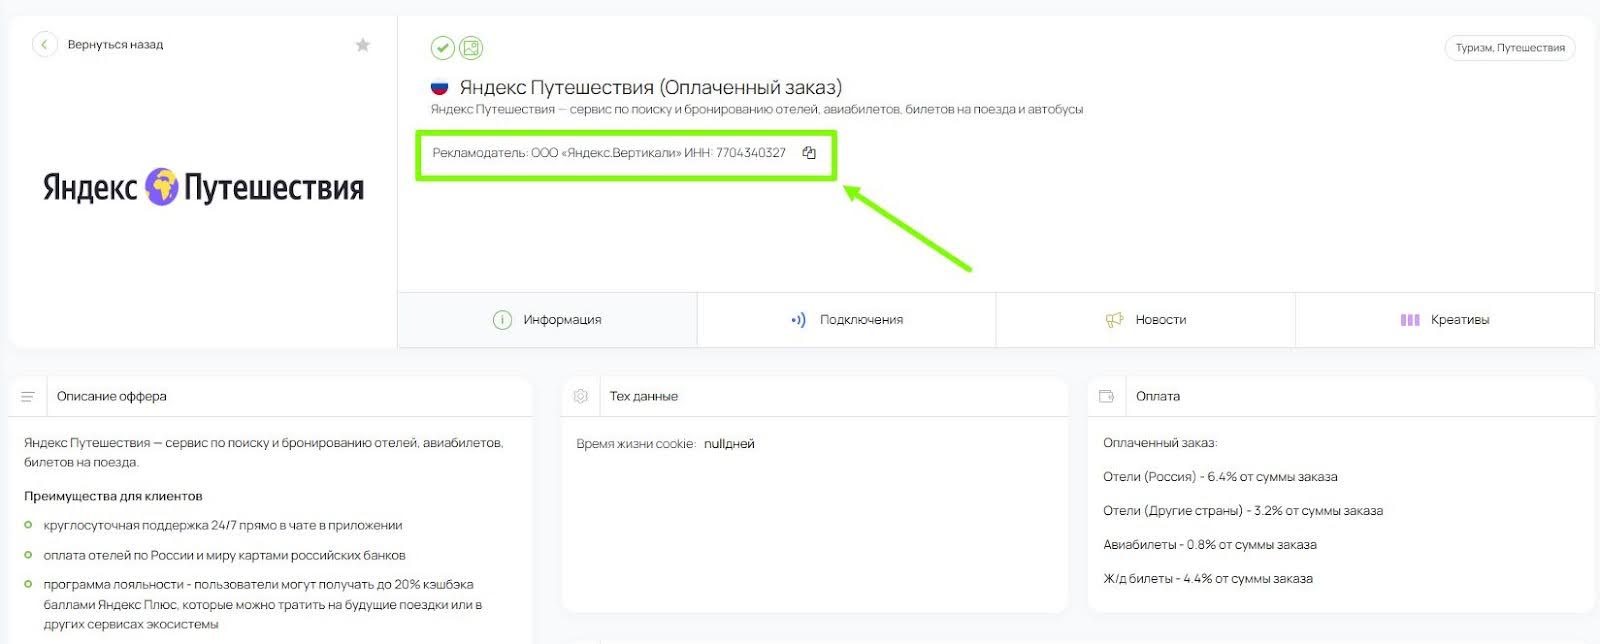
Task: Click the service subtitle under the offer title
Action: [x=757, y=110]
